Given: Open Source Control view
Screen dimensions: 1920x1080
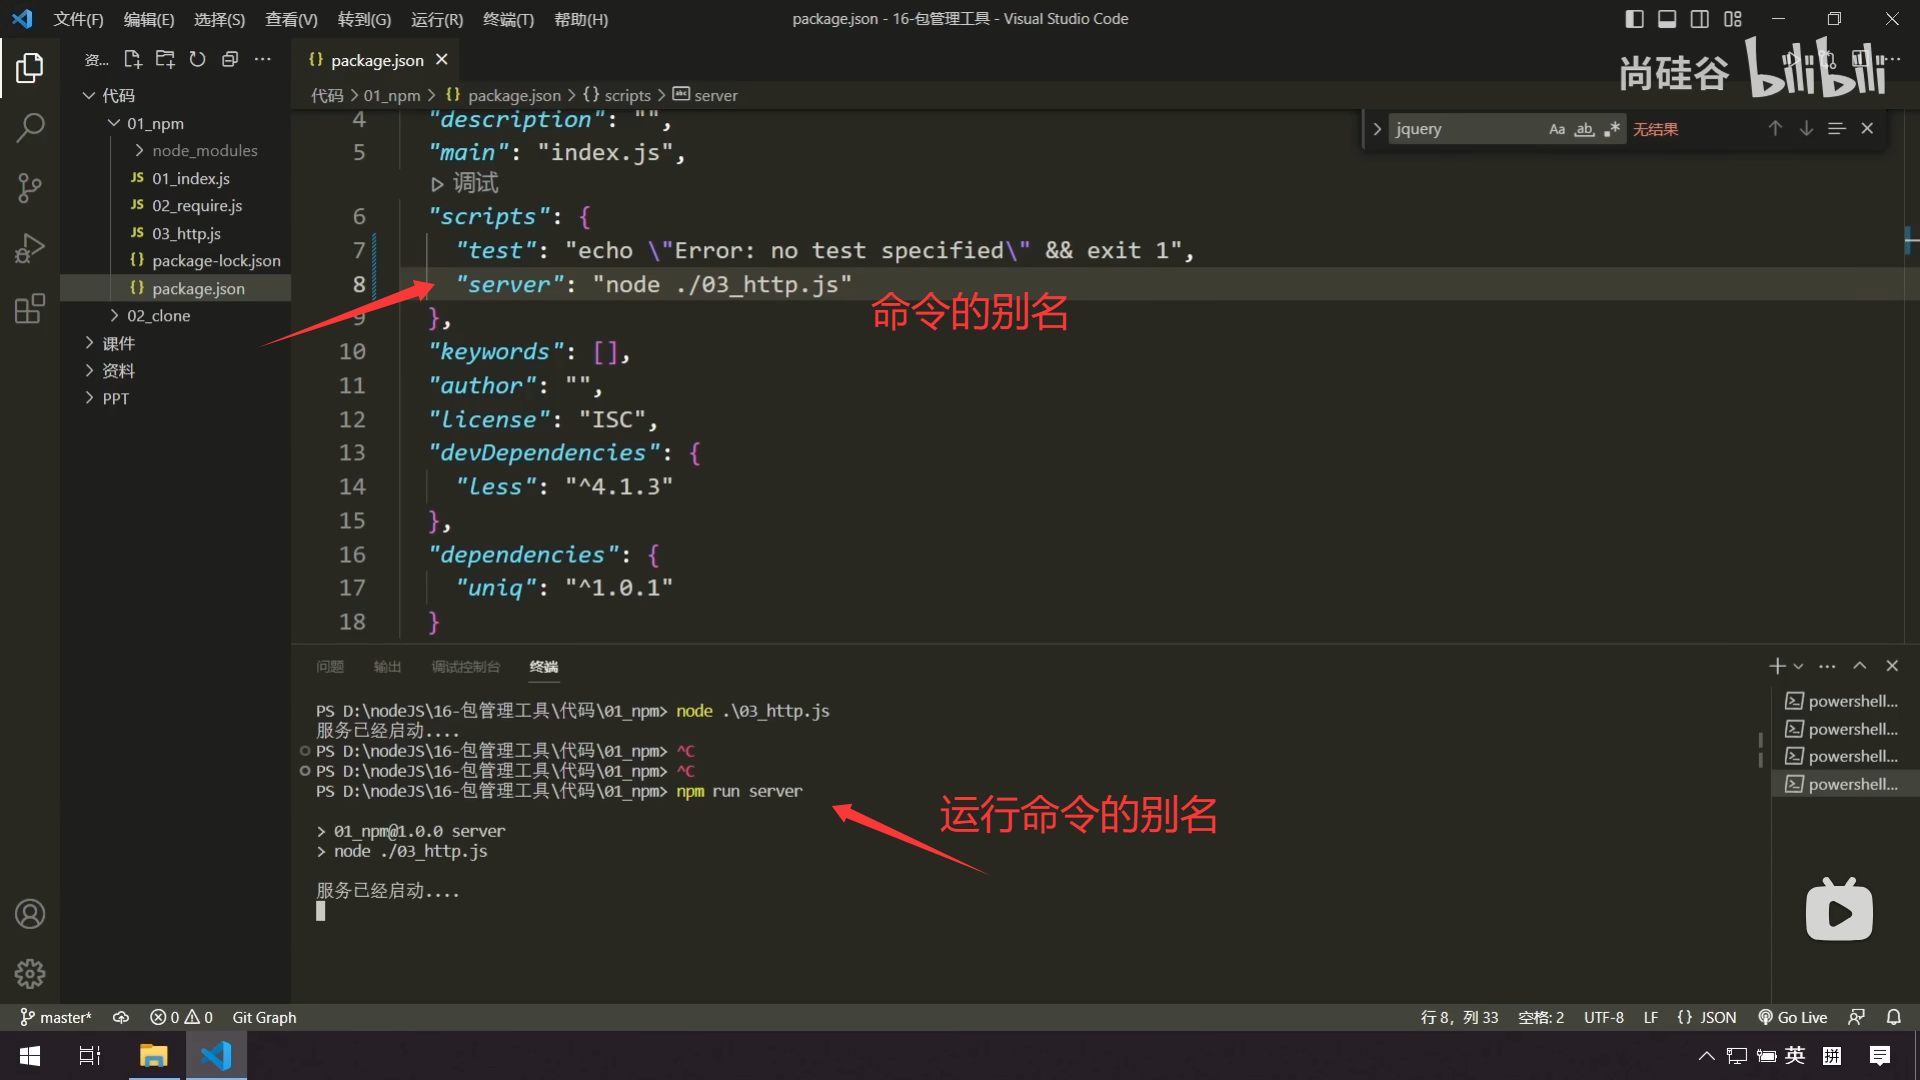Looking at the screenshot, I should tap(30, 188).
